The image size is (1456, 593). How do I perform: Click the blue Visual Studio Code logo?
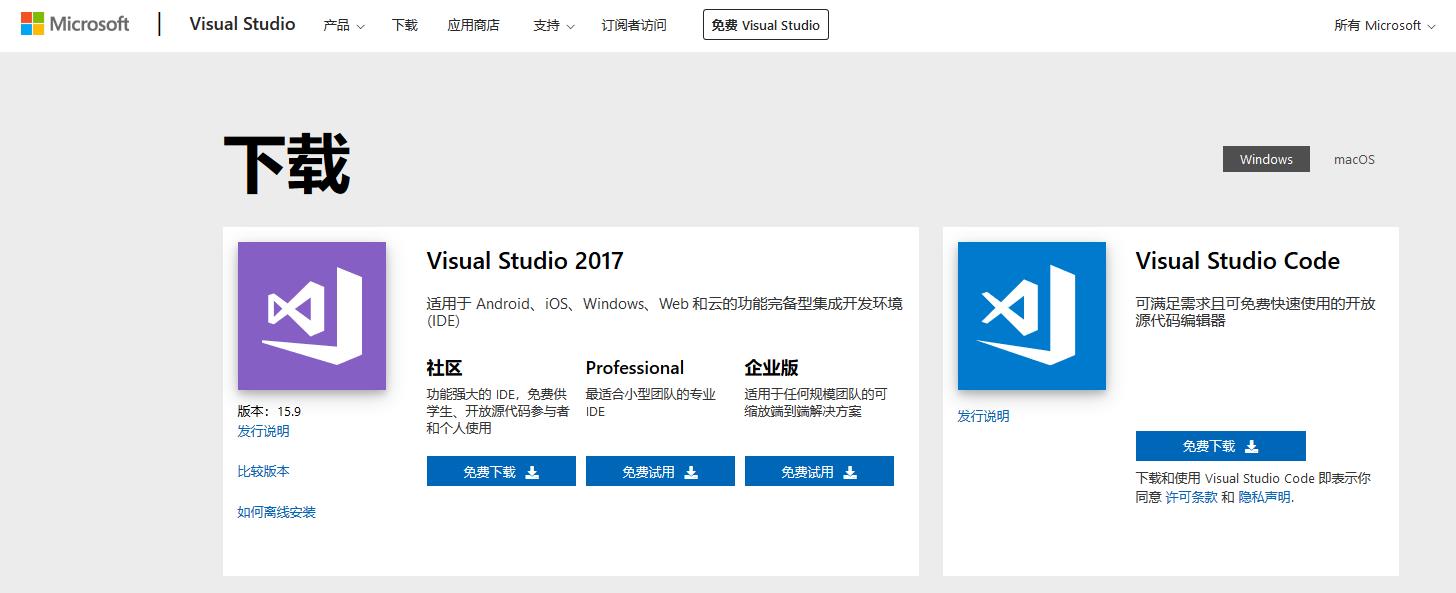coord(1032,316)
